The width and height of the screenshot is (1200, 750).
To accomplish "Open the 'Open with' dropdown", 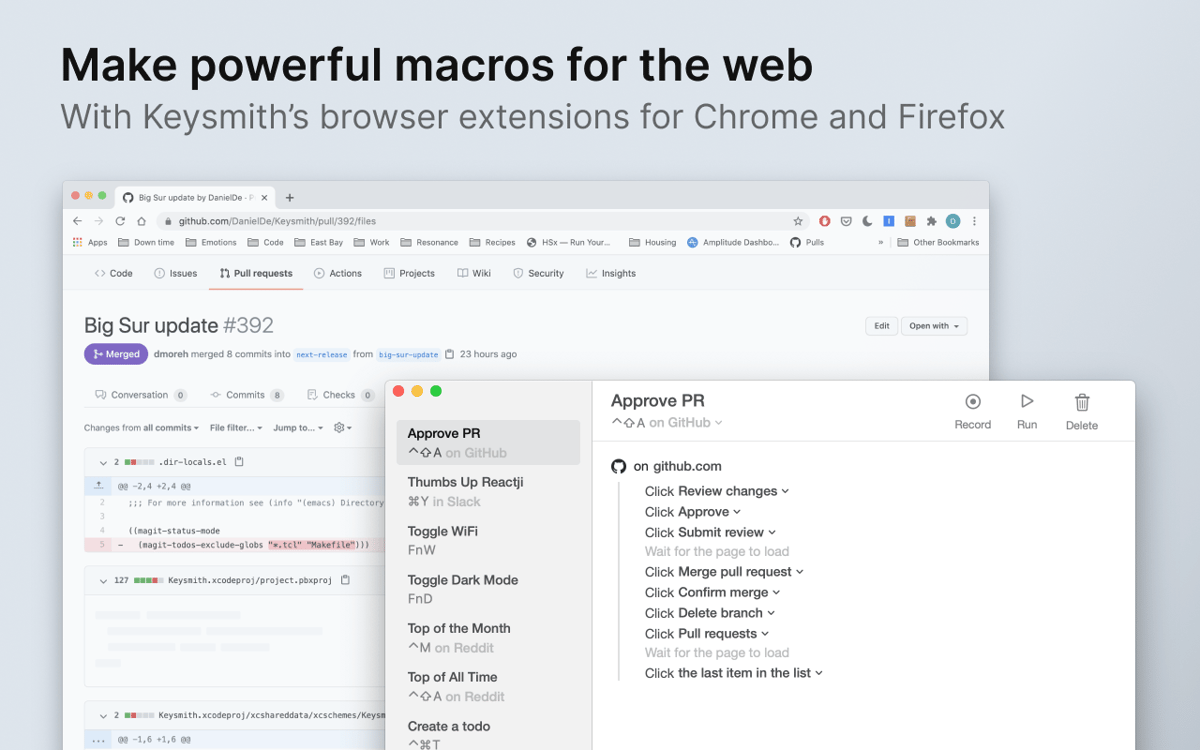I will tap(934, 325).
